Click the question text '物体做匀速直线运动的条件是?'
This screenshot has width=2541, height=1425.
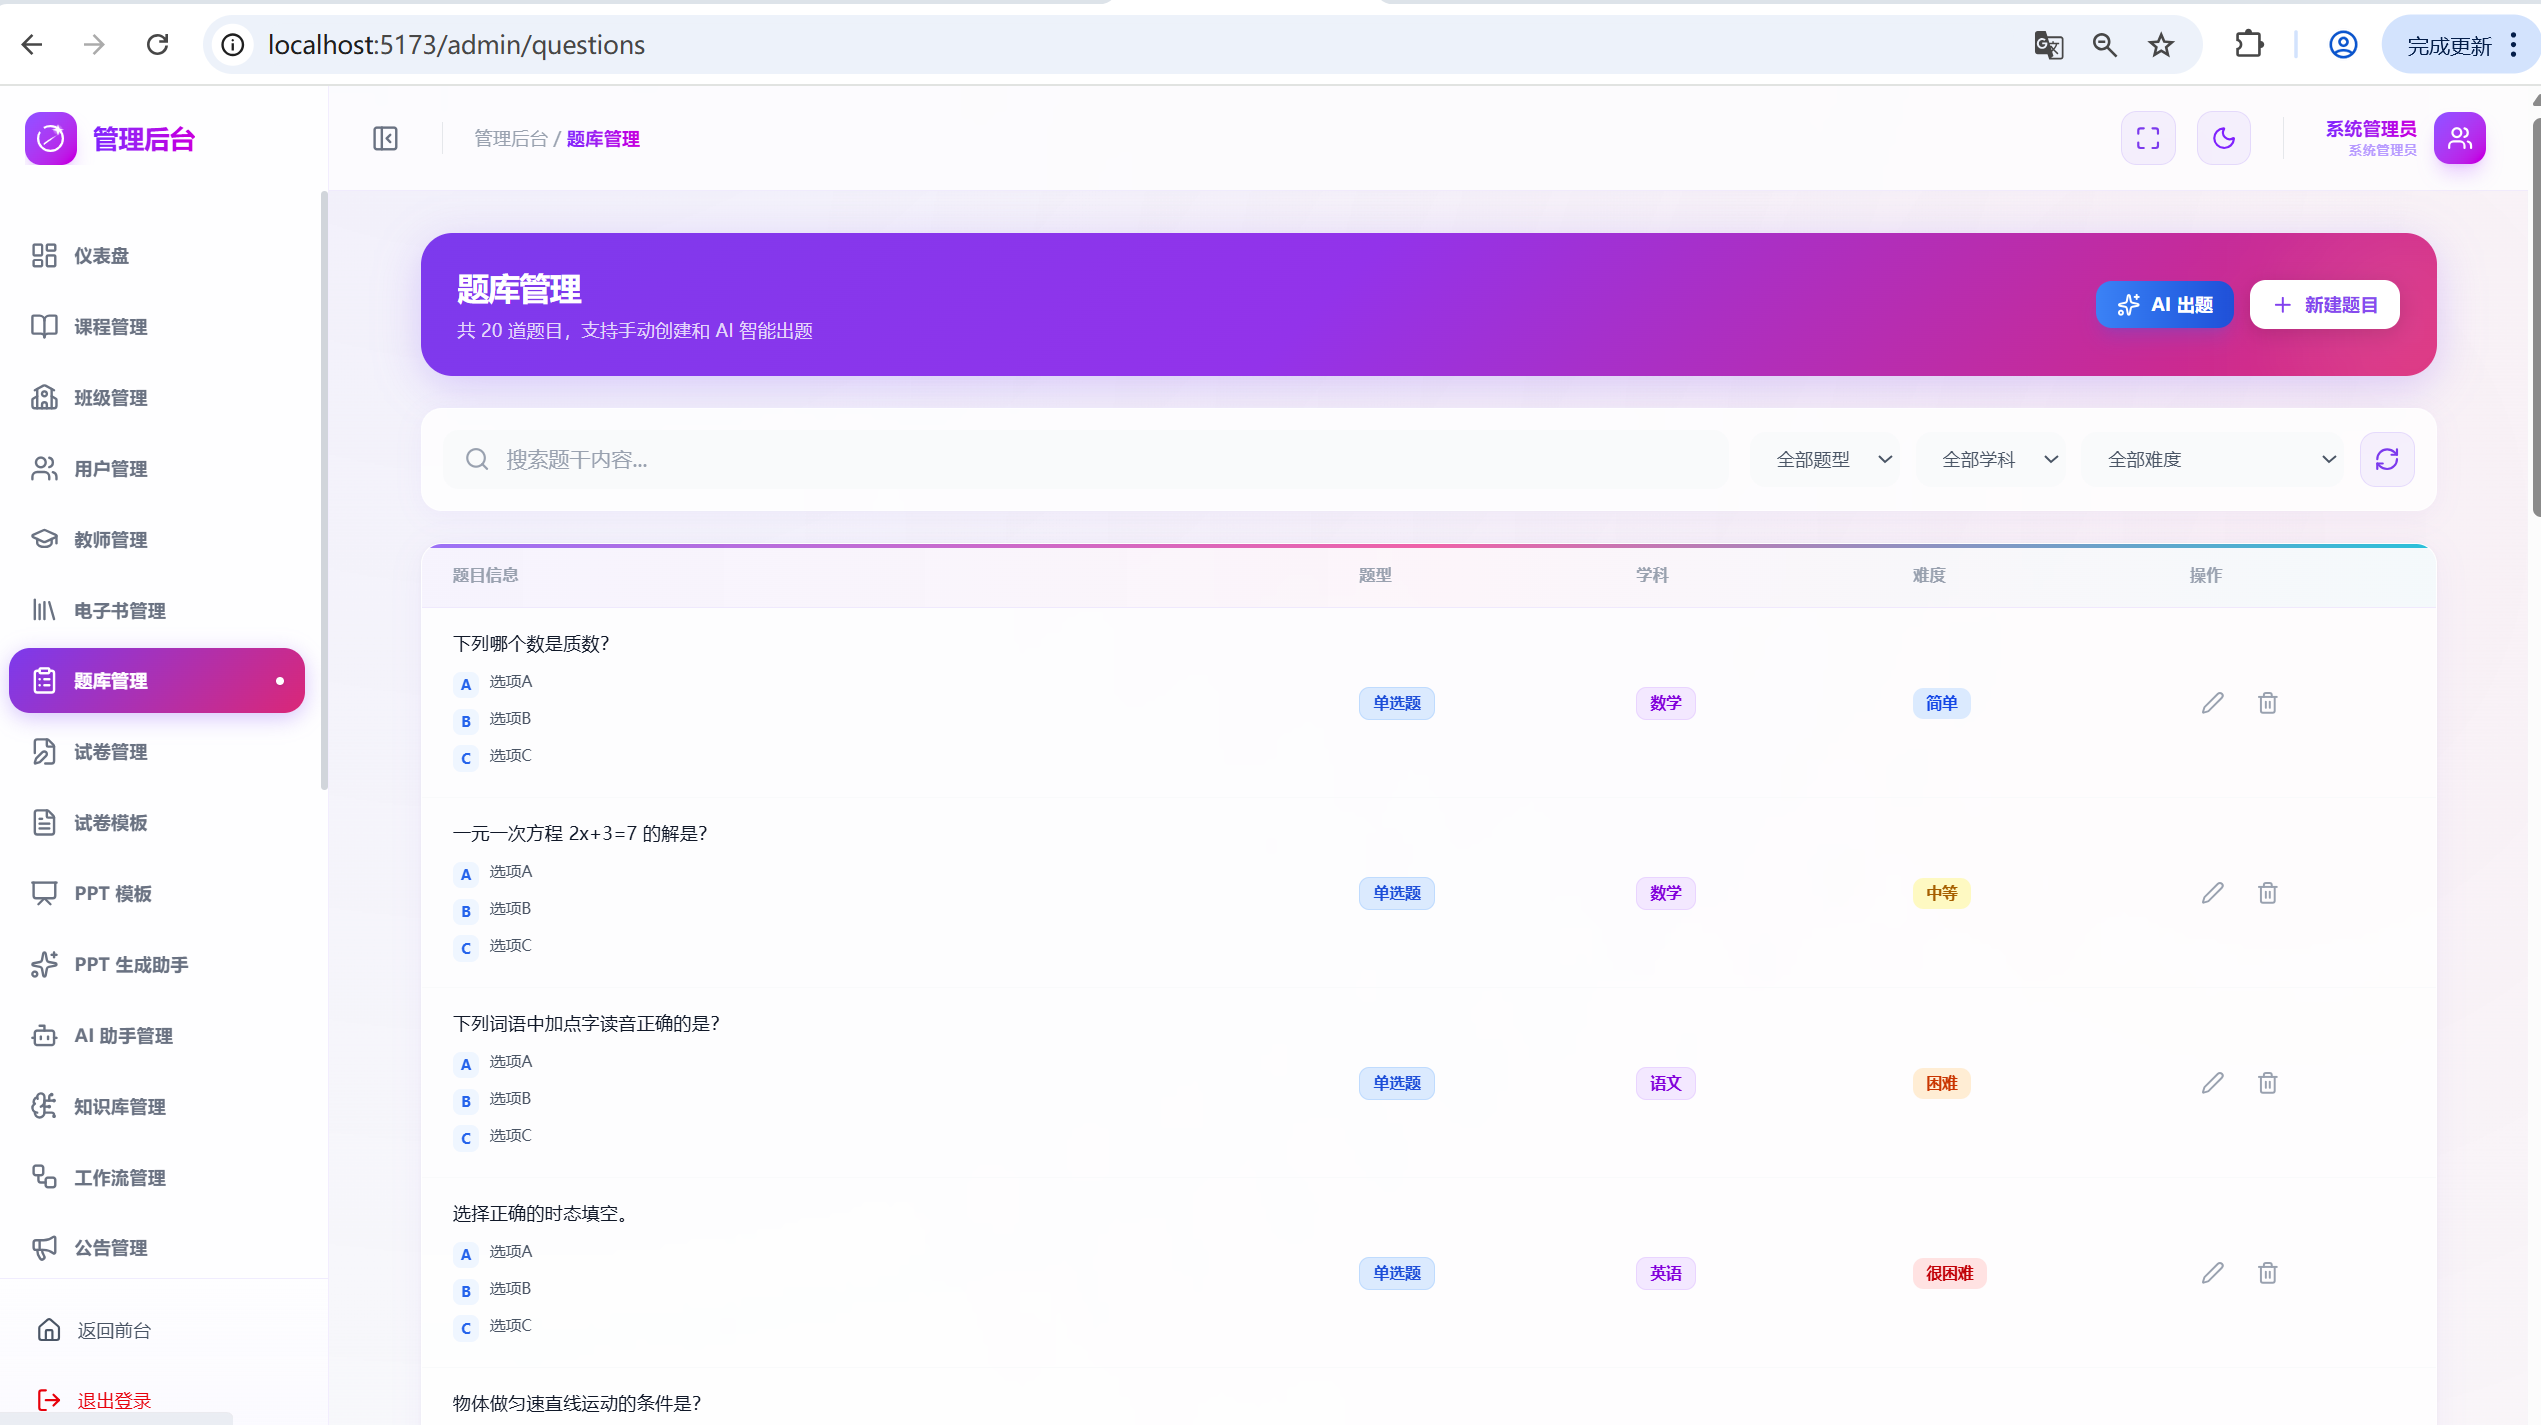(577, 1403)
